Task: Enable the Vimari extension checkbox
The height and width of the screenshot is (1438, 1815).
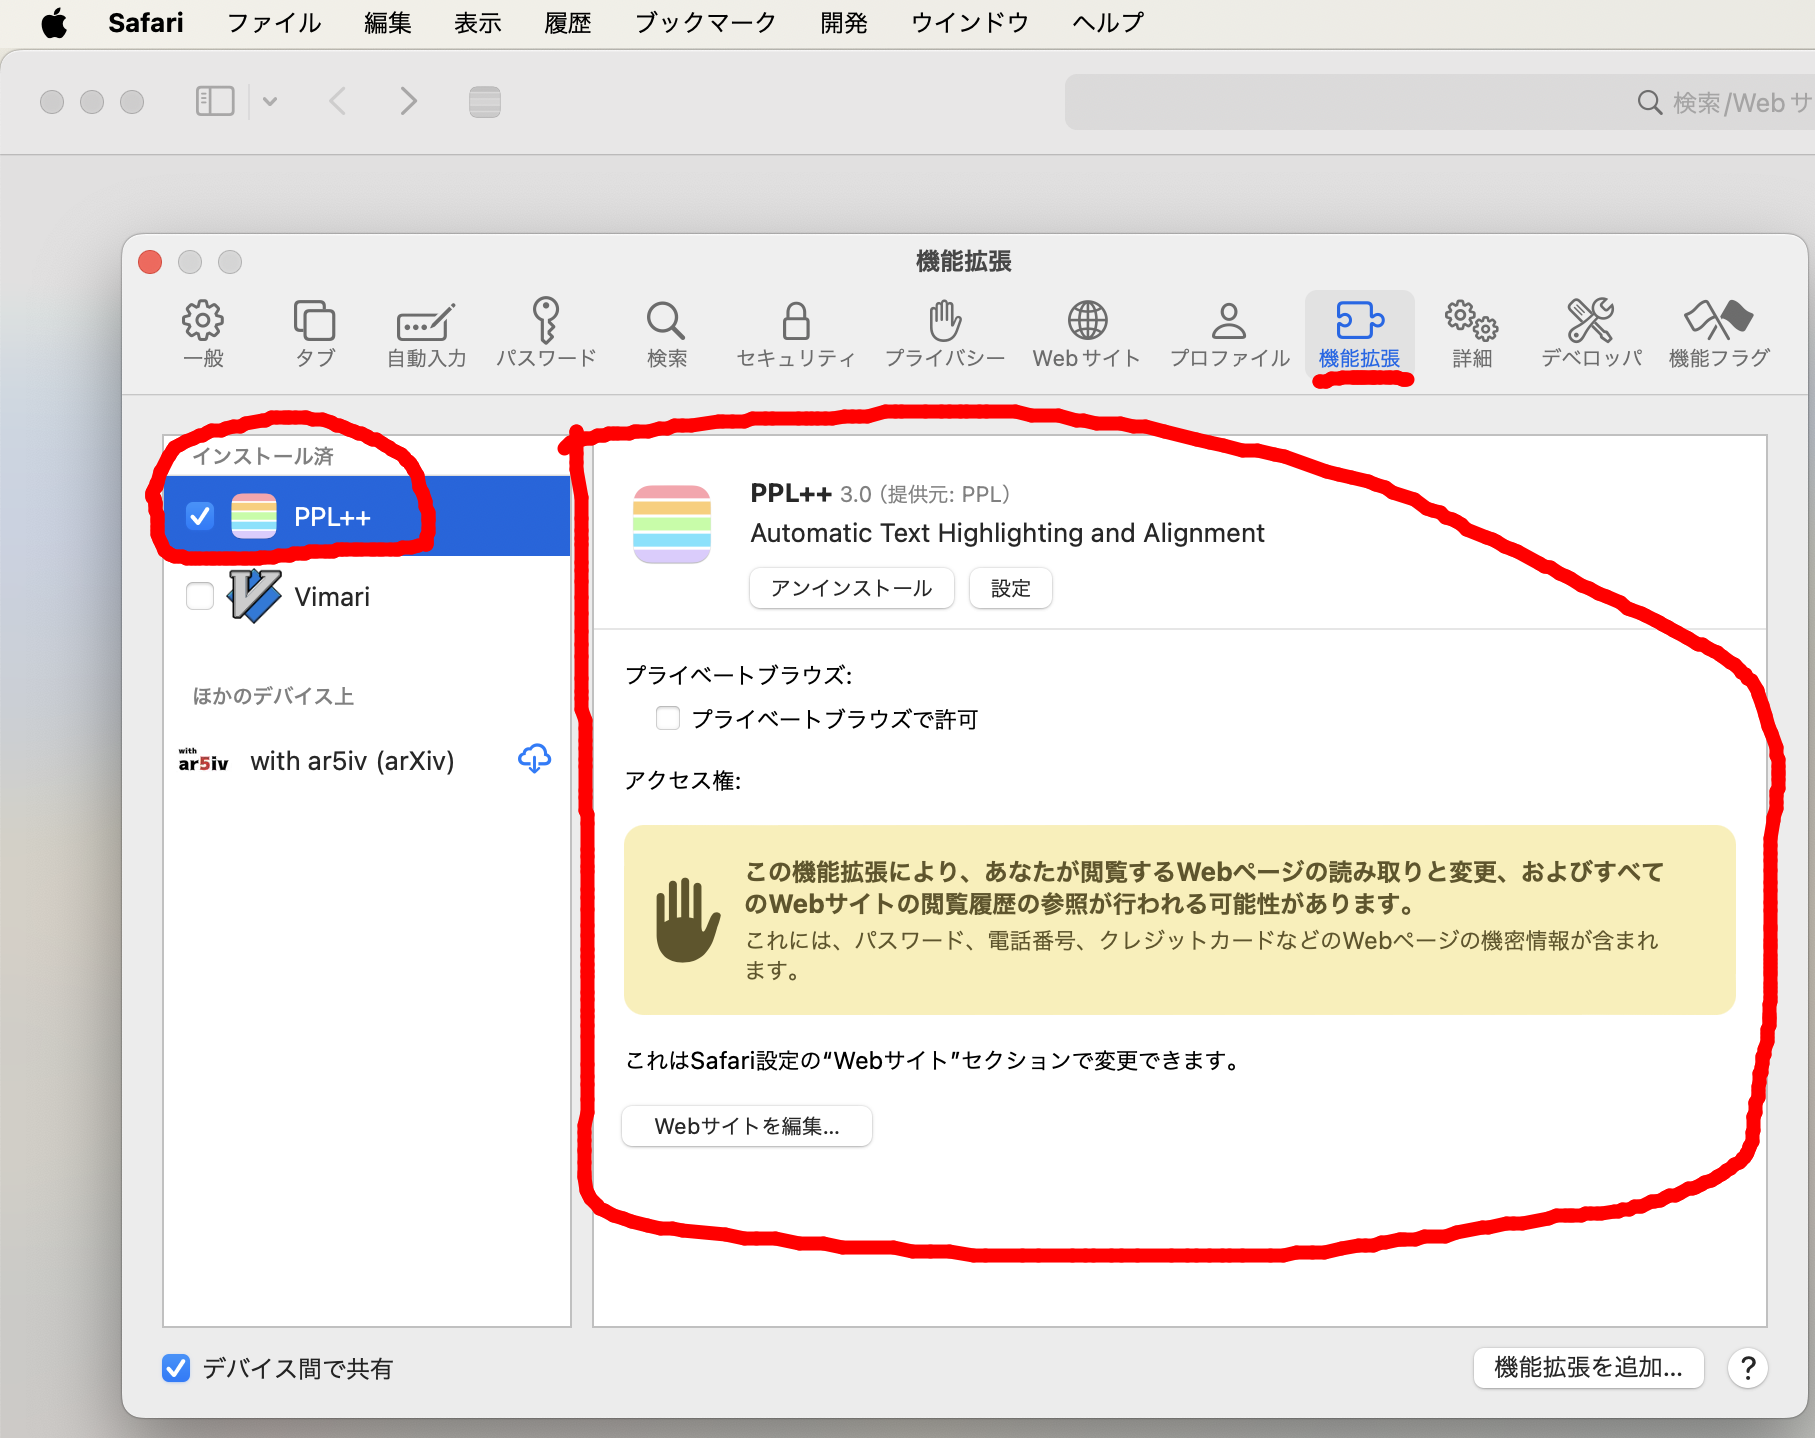Action: [200, 596]
